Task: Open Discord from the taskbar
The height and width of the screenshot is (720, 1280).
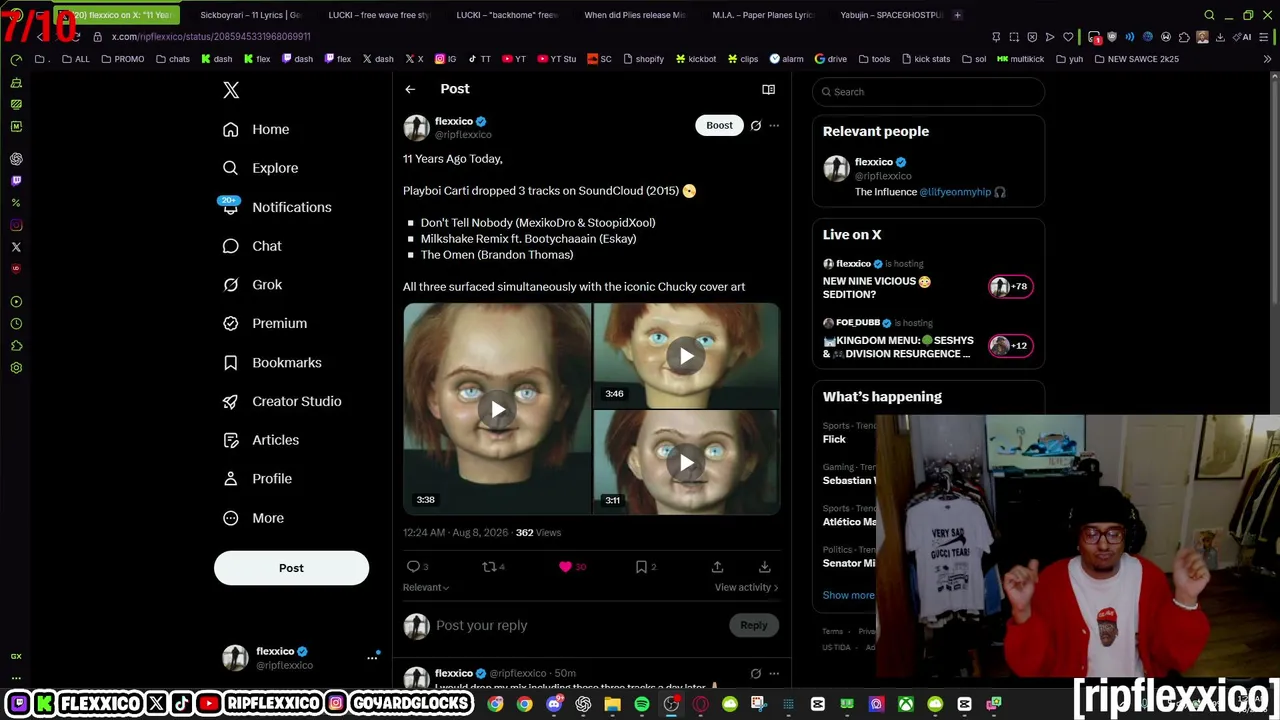Action: 554,704
